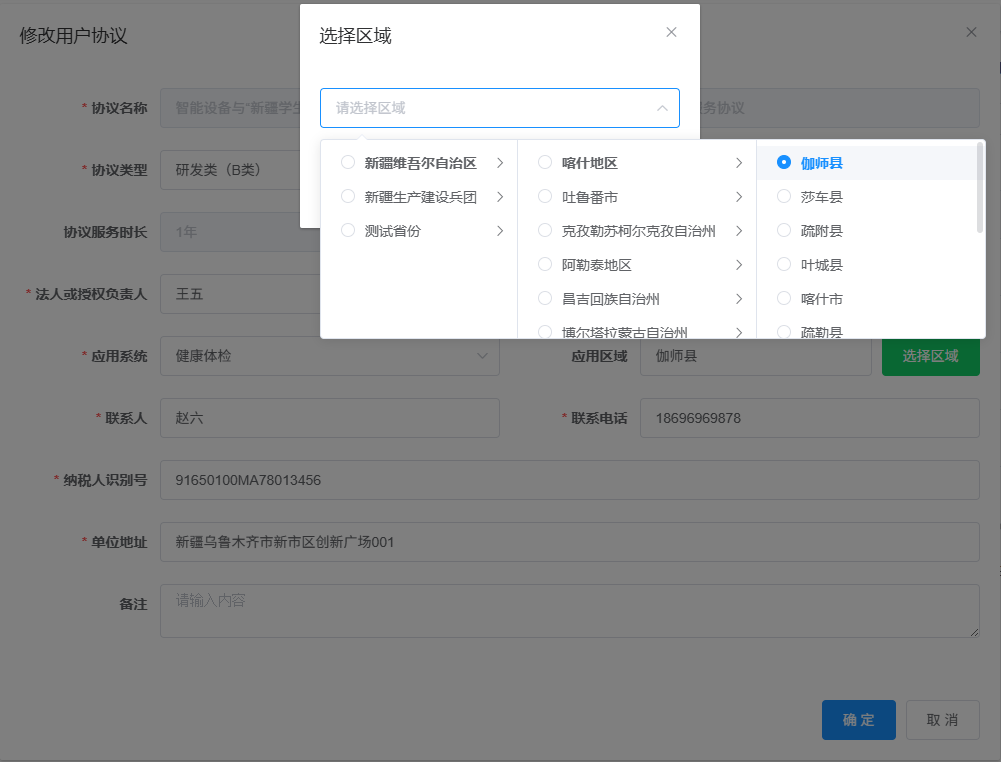The image size is (1001, 762).
Task: Expand 测试省份 submenu arrow
Action: pyautogui.click(x=499, y=231)
